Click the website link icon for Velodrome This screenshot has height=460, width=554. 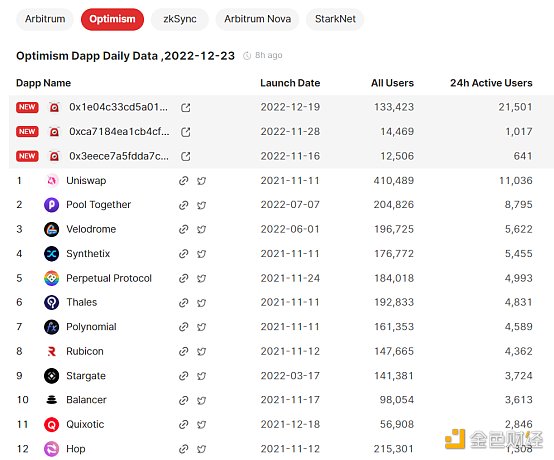click(183, 229)
